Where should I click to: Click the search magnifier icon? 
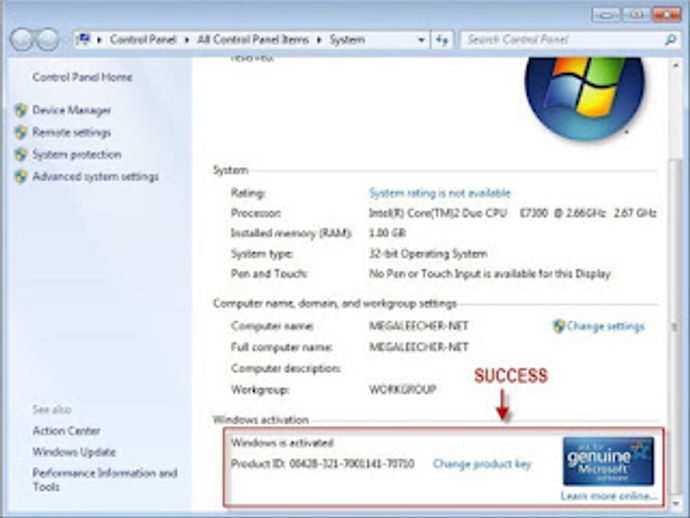pos(670,40)
